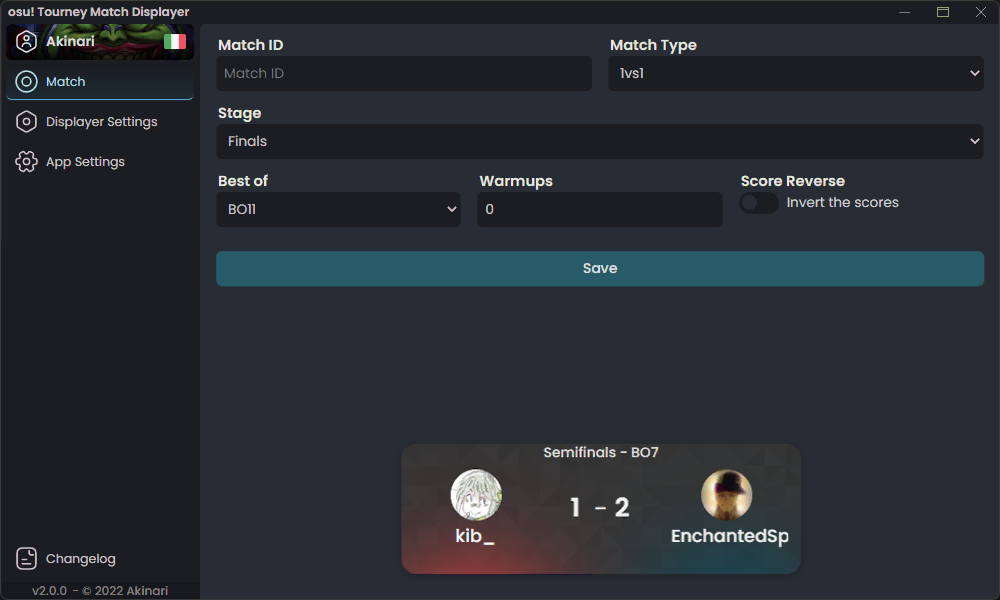The image size is (1000, 600).
Task: Click the App Settings gear icon
Action: [27, 162]
